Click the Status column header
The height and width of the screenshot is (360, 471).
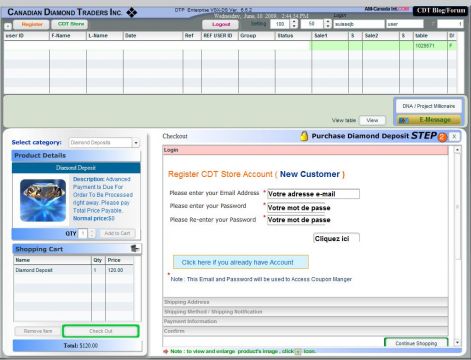[293, 36]
